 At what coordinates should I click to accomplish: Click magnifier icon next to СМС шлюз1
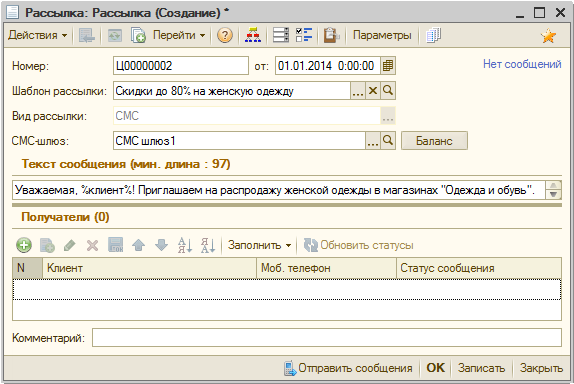[x=388, y=141]
